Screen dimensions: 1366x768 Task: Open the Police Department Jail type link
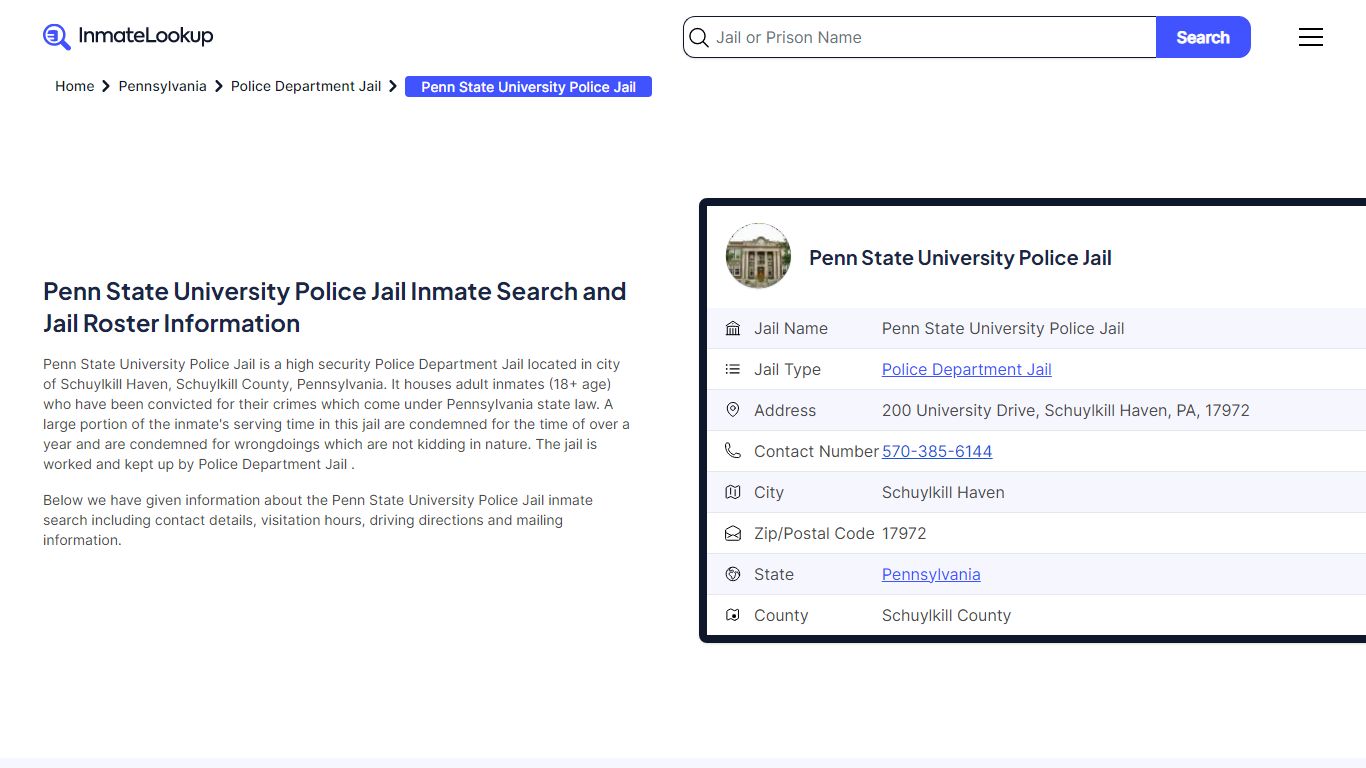coord(966,369)
